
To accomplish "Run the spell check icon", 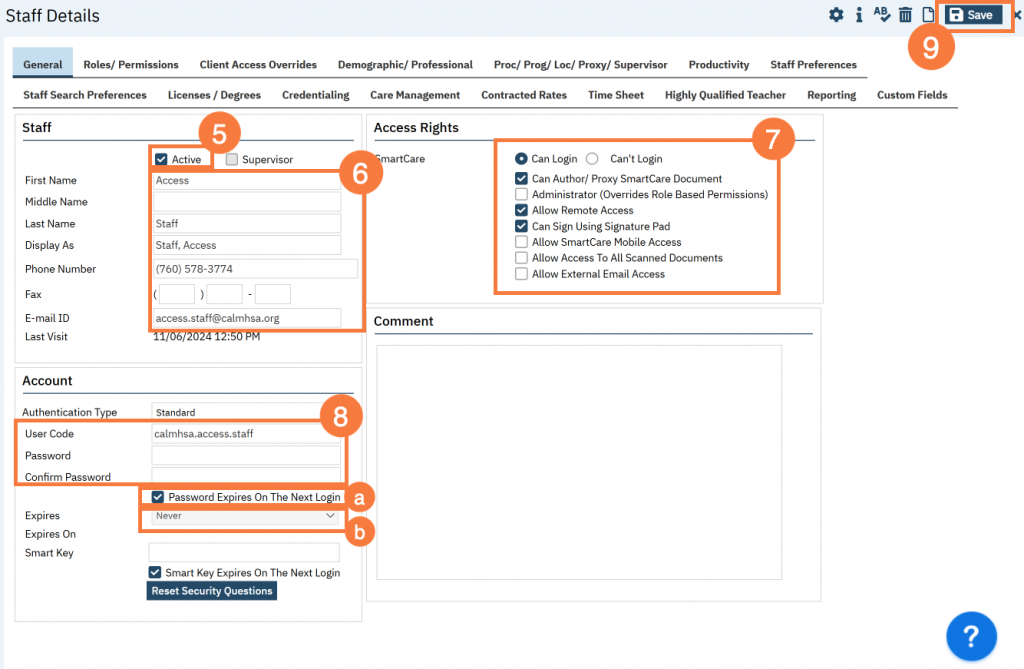I will (882, 14).
